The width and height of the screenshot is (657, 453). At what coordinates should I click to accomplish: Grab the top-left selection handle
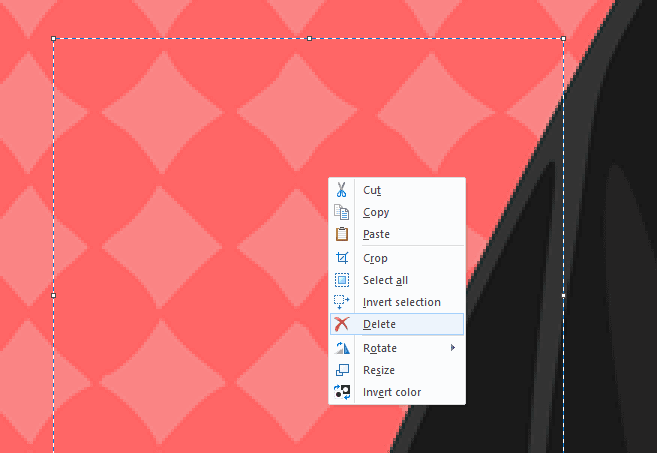click(54, 39)
